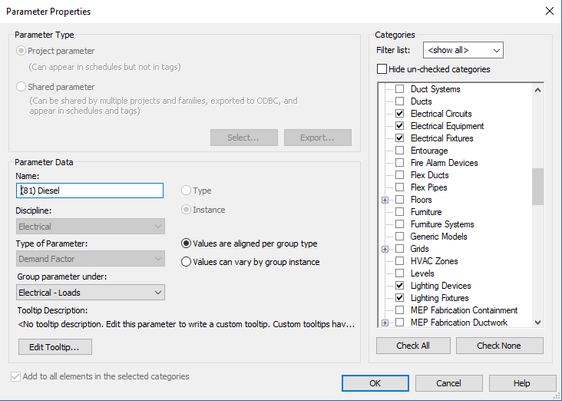Viewport: 562px width, 401px height.
Task: Check the Levels category
Action: point(399,273)
